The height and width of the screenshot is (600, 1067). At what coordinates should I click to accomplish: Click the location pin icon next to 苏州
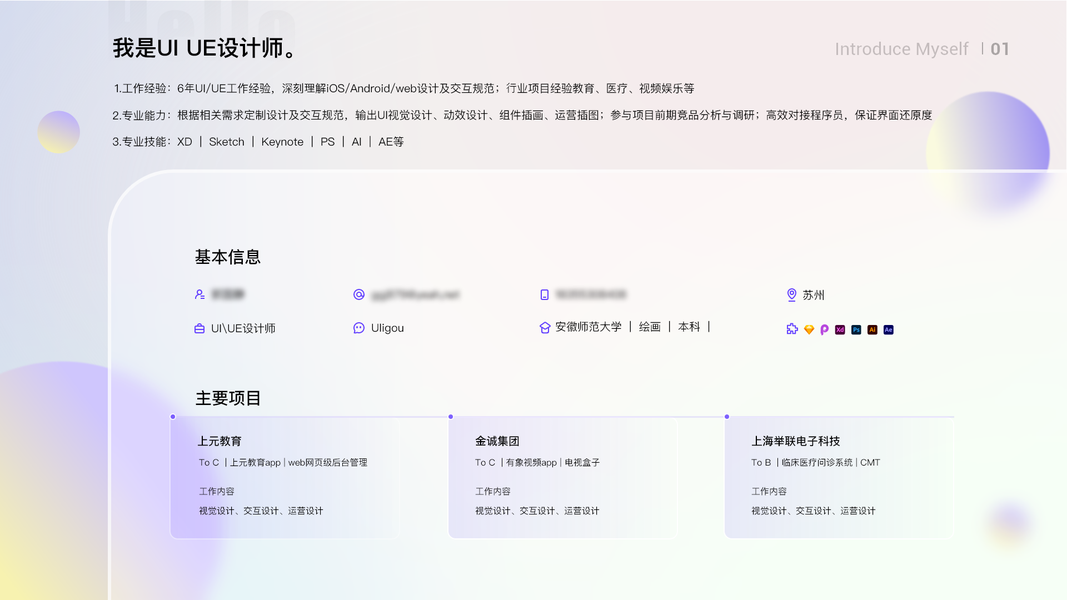791,295
